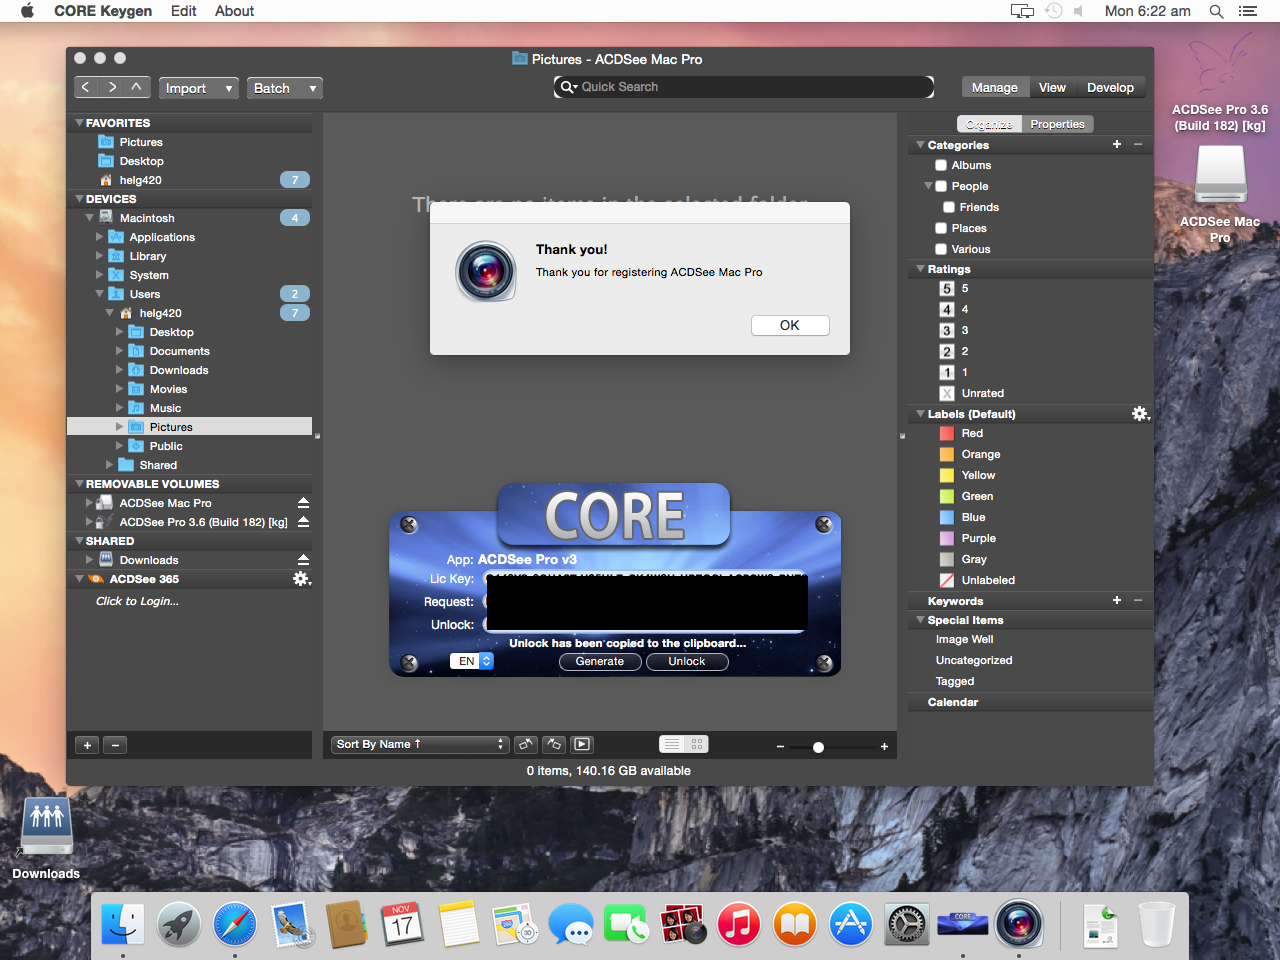Toggle the People category checkbox
1280x960 pixels.
(941, 186)
